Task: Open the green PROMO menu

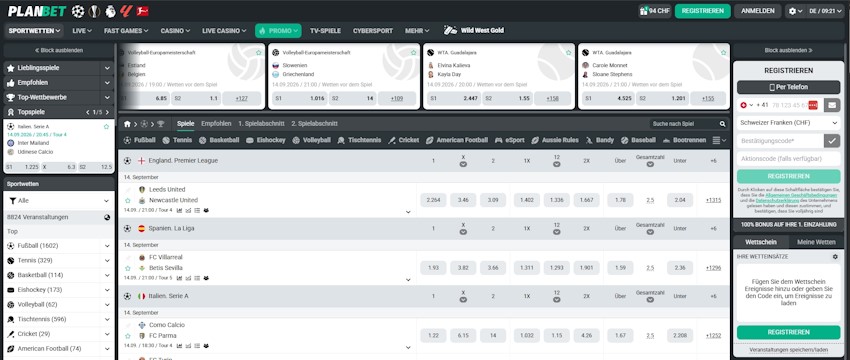Action: point(278,31)
